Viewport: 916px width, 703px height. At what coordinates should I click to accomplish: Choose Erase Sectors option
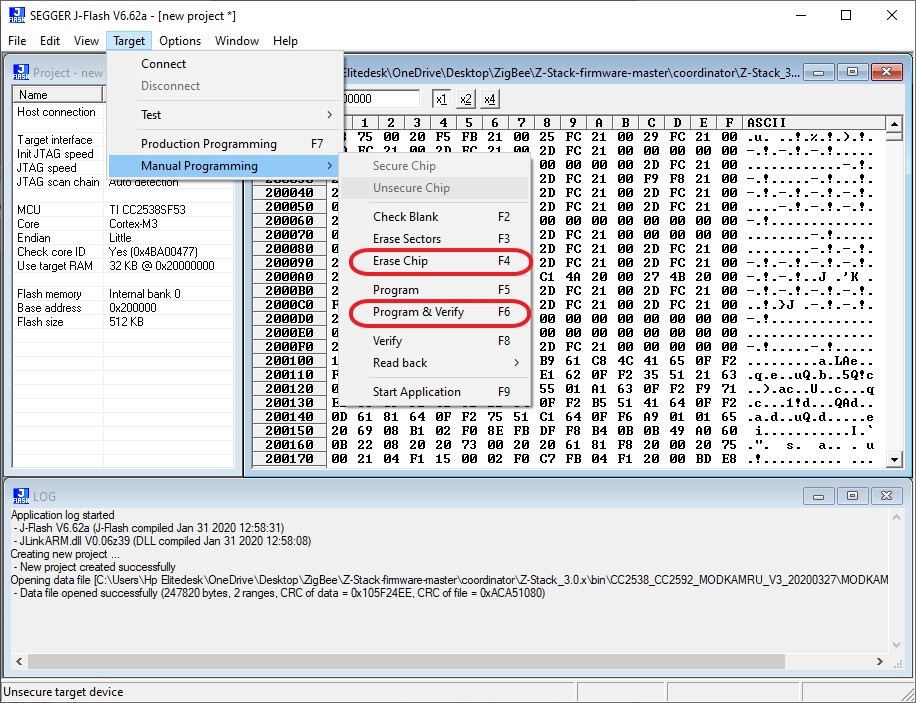click(x=435, y=239)
